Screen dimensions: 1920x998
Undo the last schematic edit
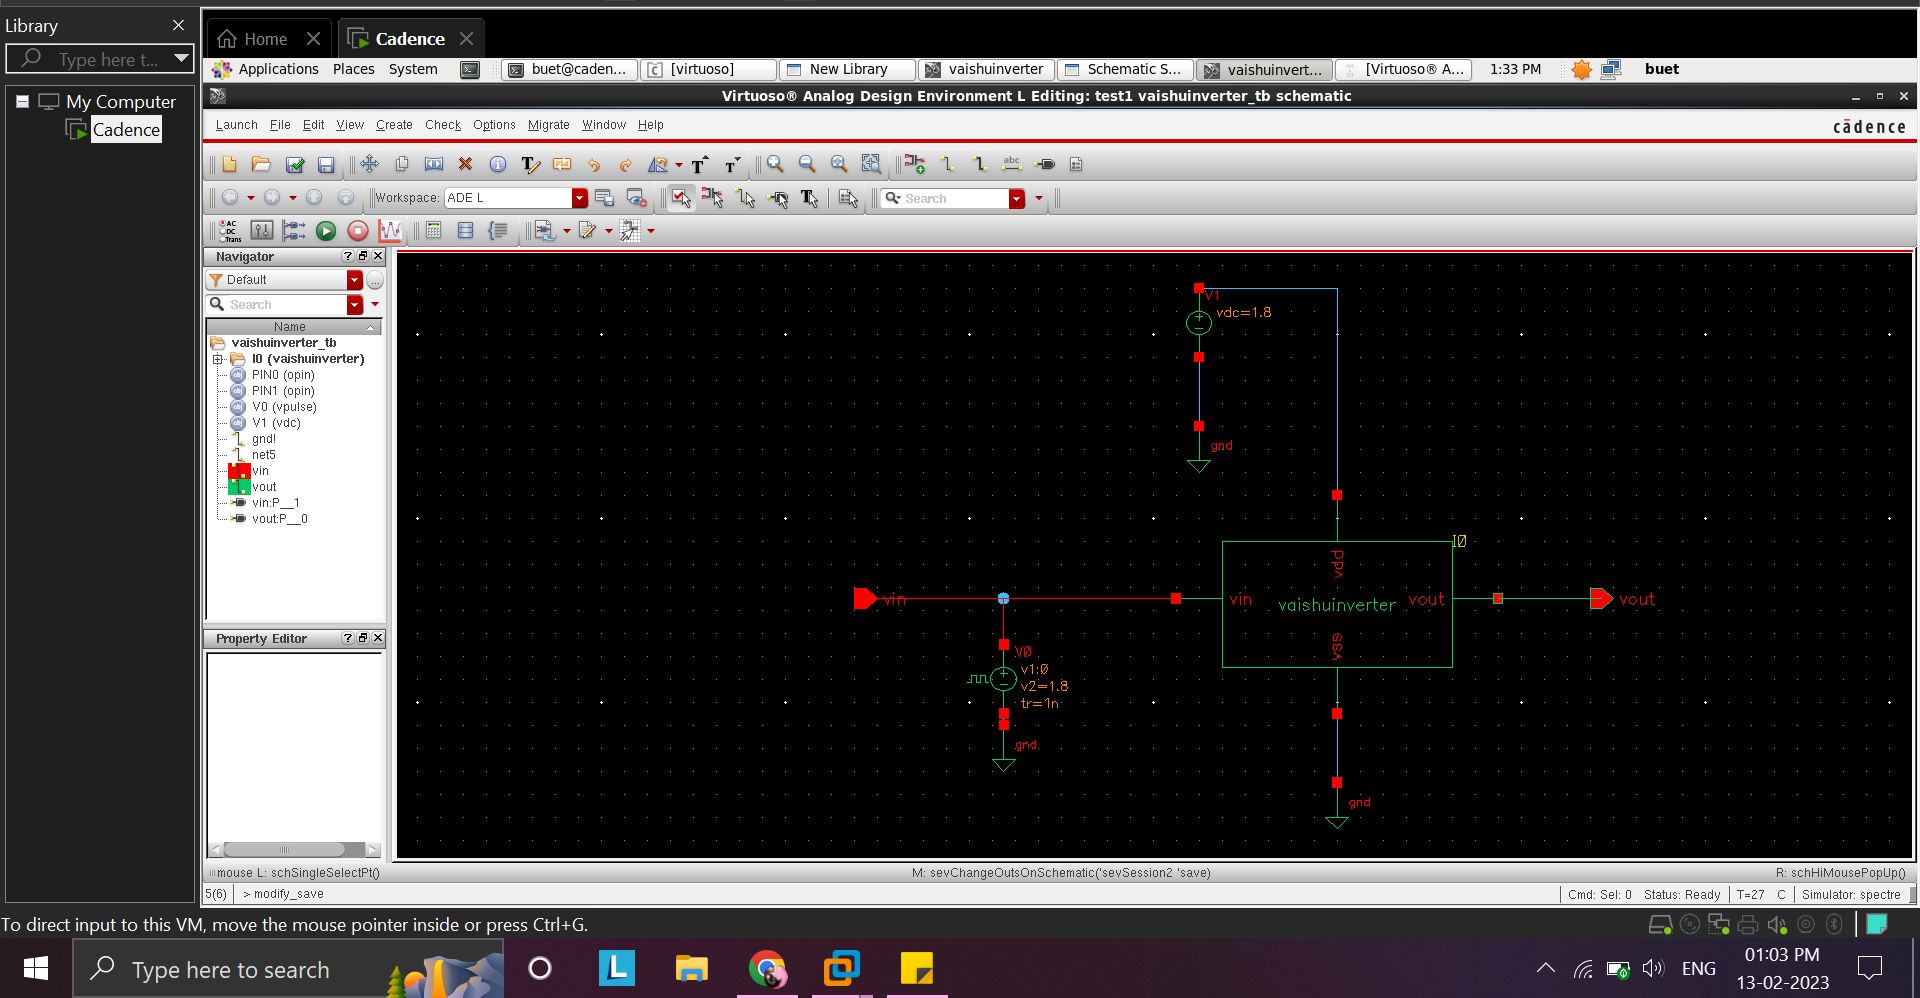click(x=595, y=164)
